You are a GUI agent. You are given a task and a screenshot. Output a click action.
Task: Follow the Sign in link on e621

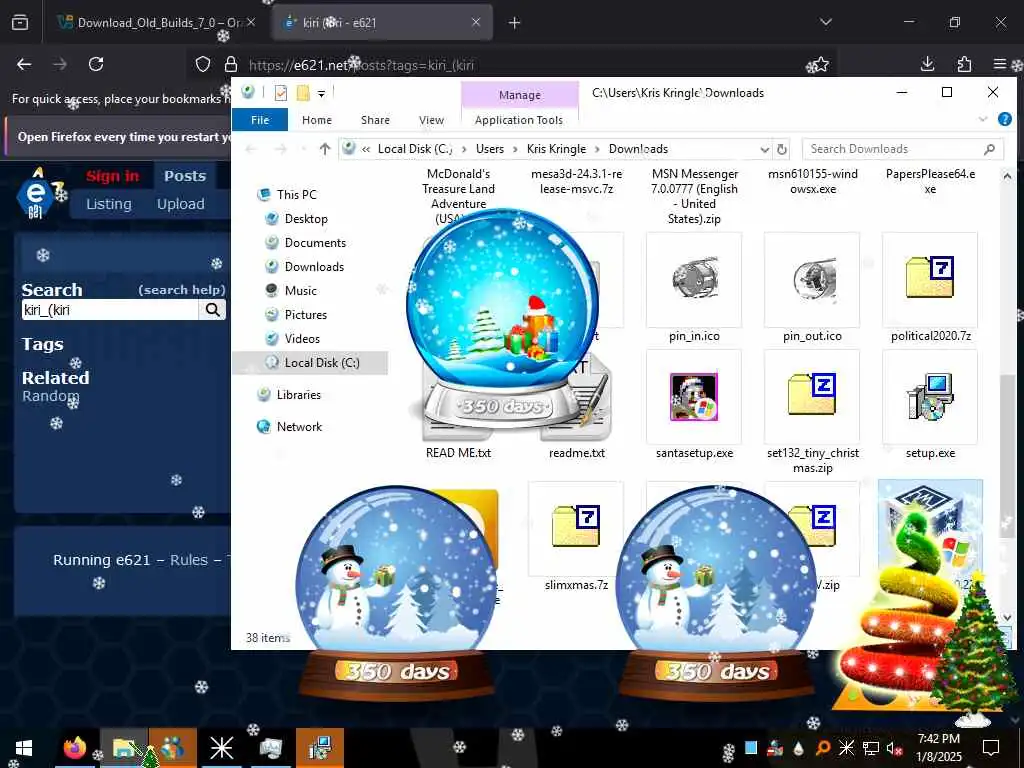[x=112, y=176]
